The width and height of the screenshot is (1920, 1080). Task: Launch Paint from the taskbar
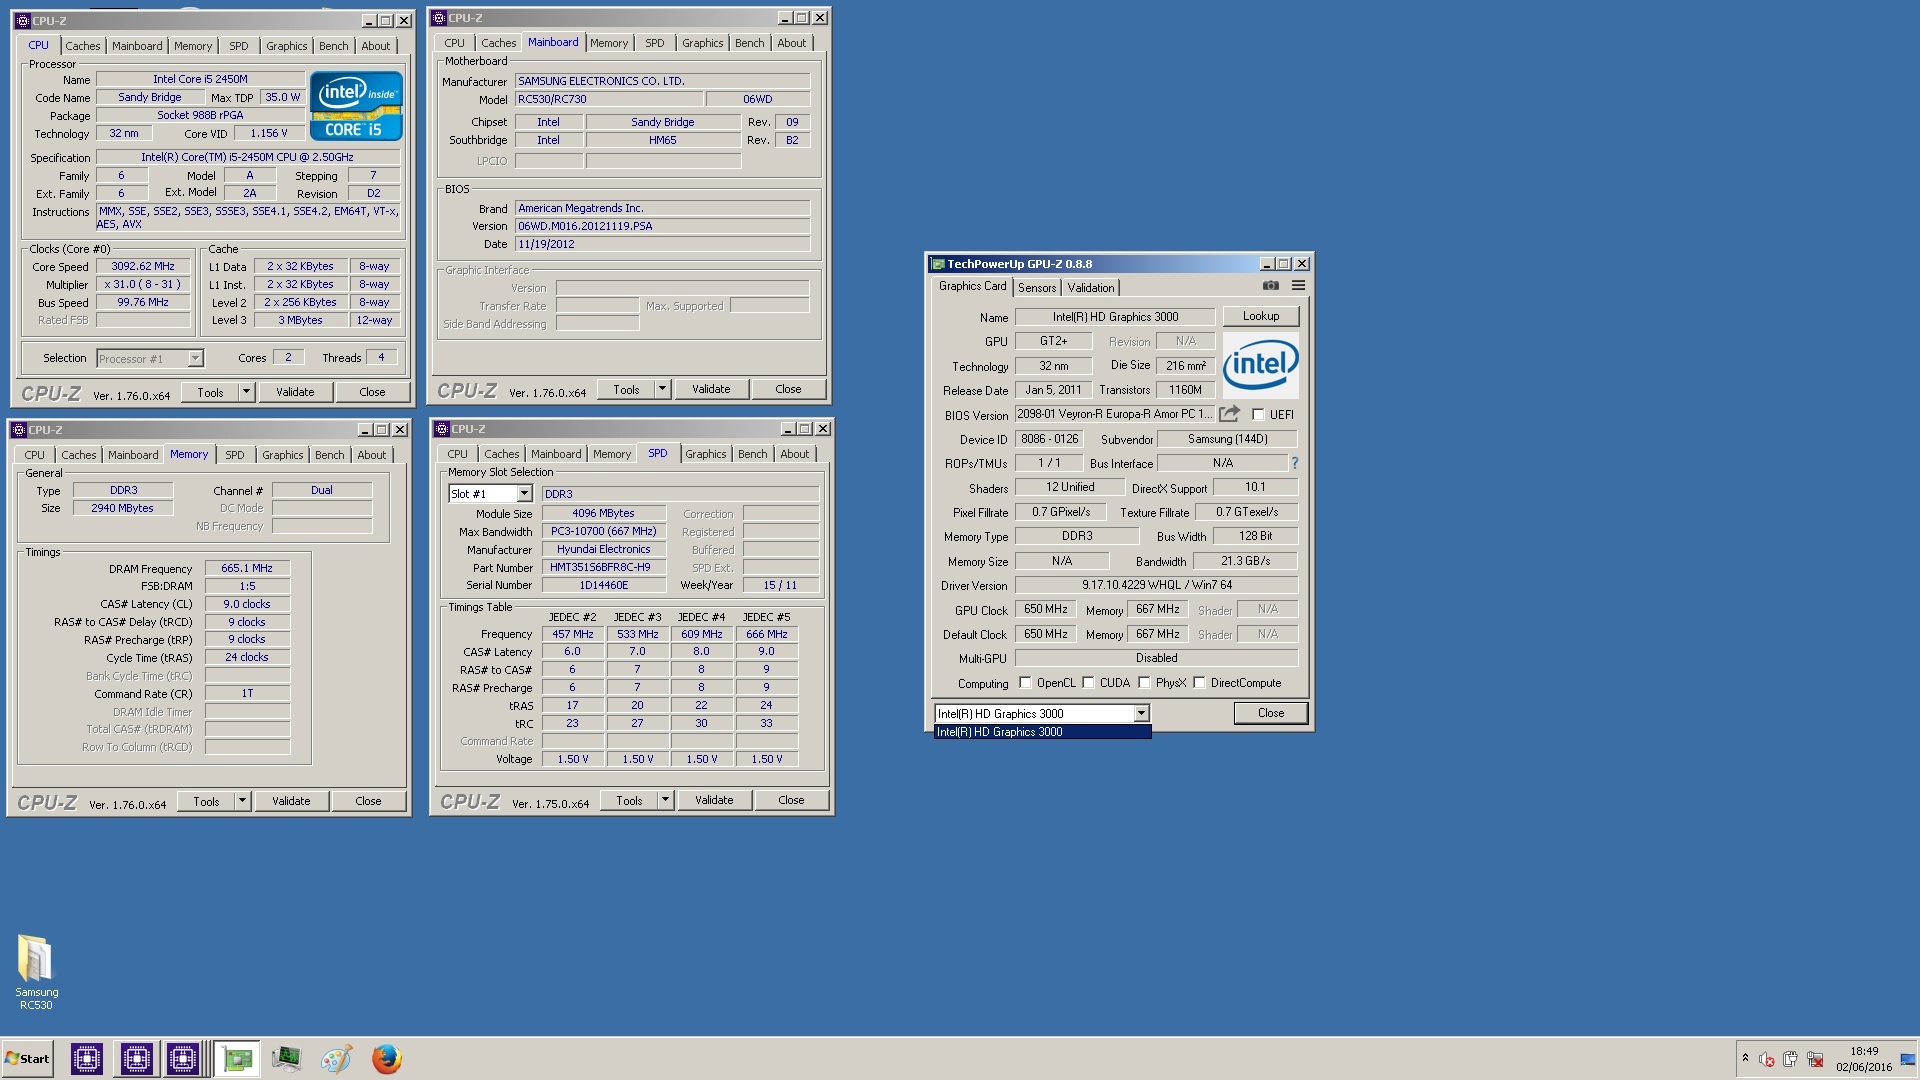336,1059
